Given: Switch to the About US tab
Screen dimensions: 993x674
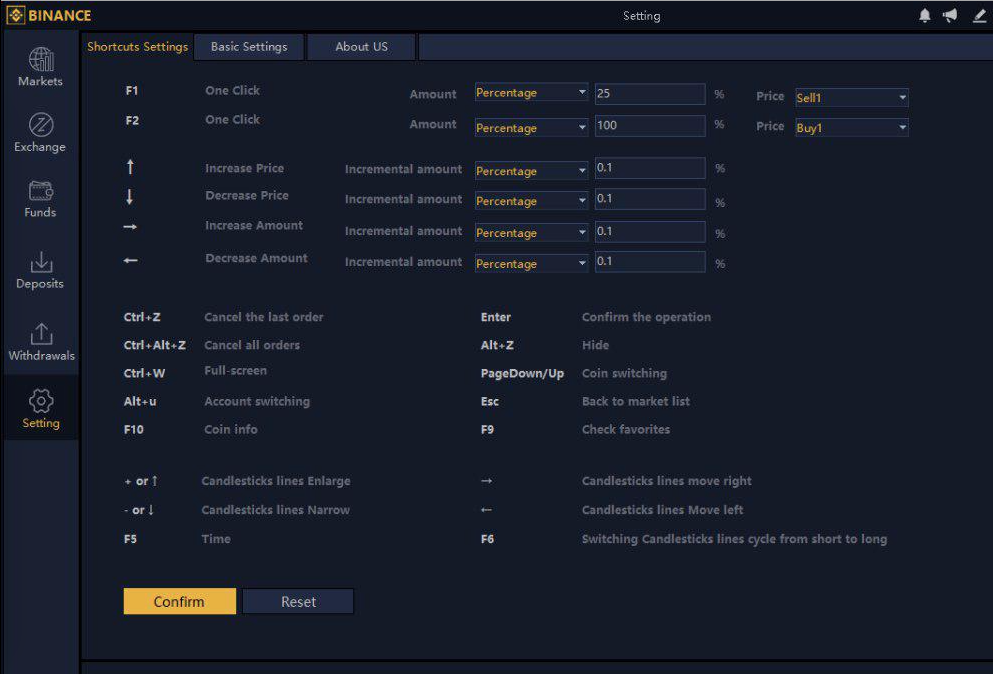Looking at the screenshot, I should tap(362, 47).
